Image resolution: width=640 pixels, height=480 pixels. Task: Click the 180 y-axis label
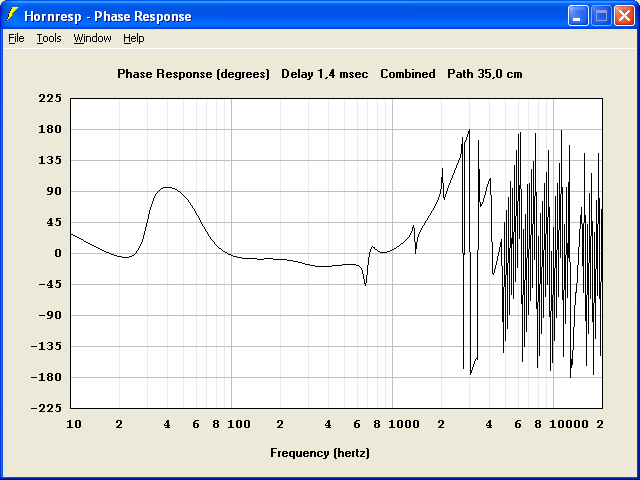50,129
